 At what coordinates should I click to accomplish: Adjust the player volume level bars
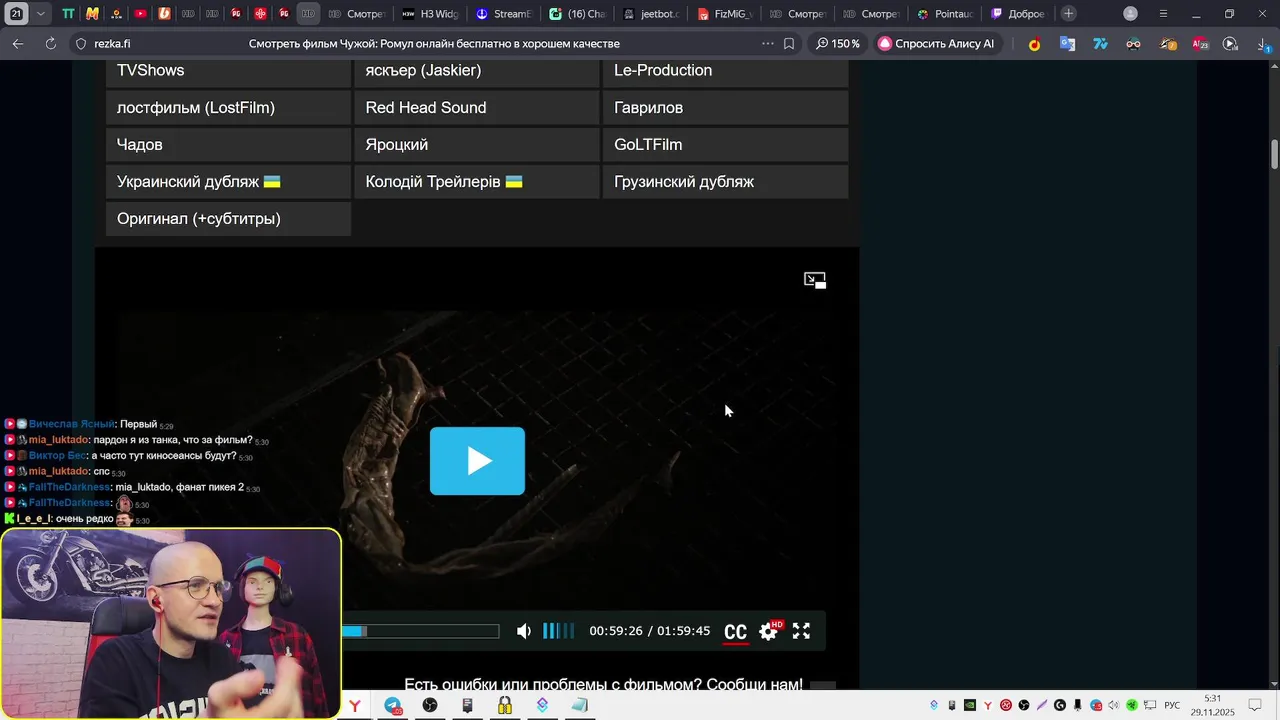[559, 631]
